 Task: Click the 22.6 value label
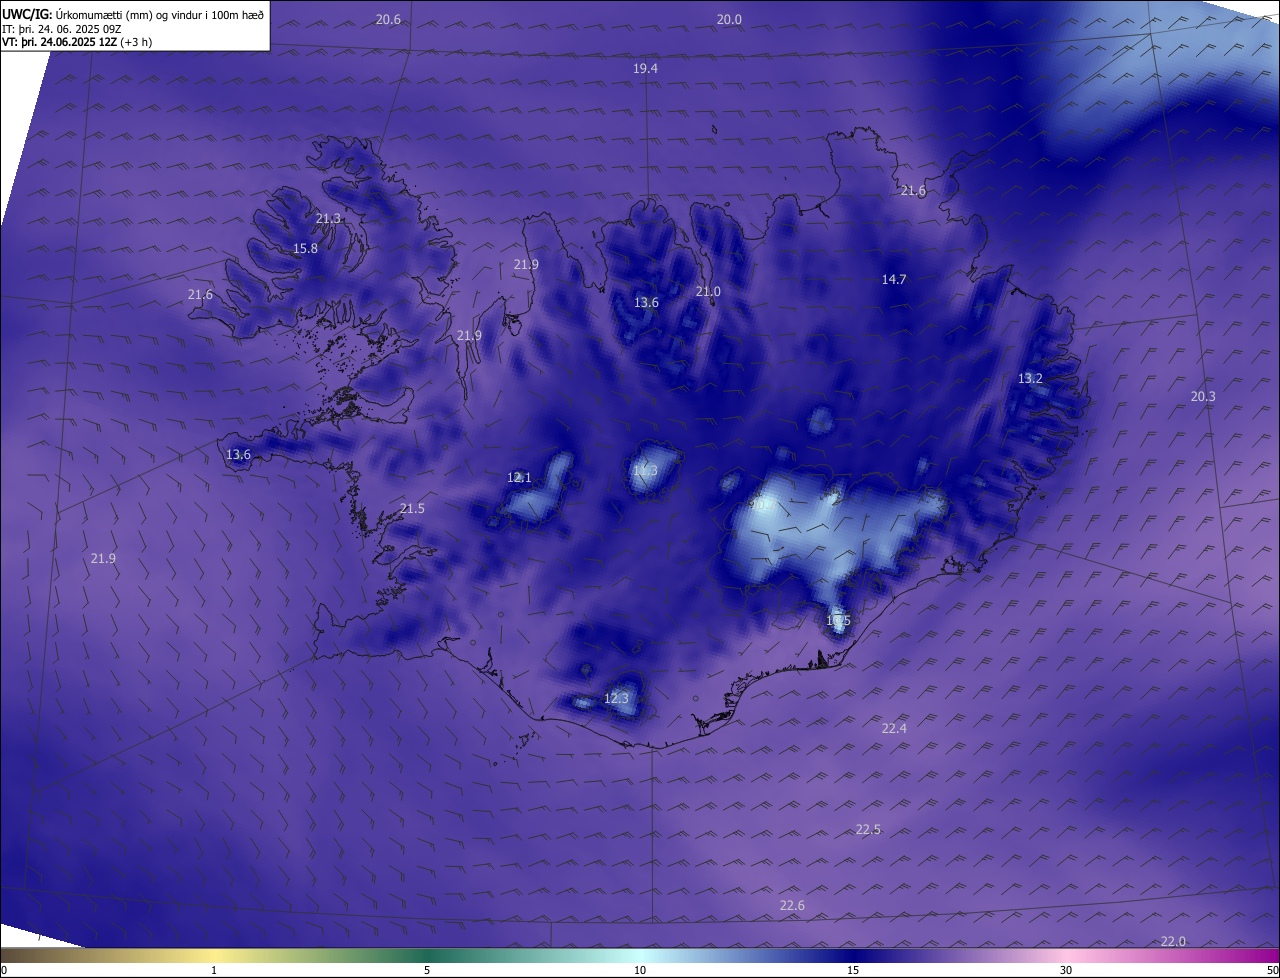click(792, 906)
